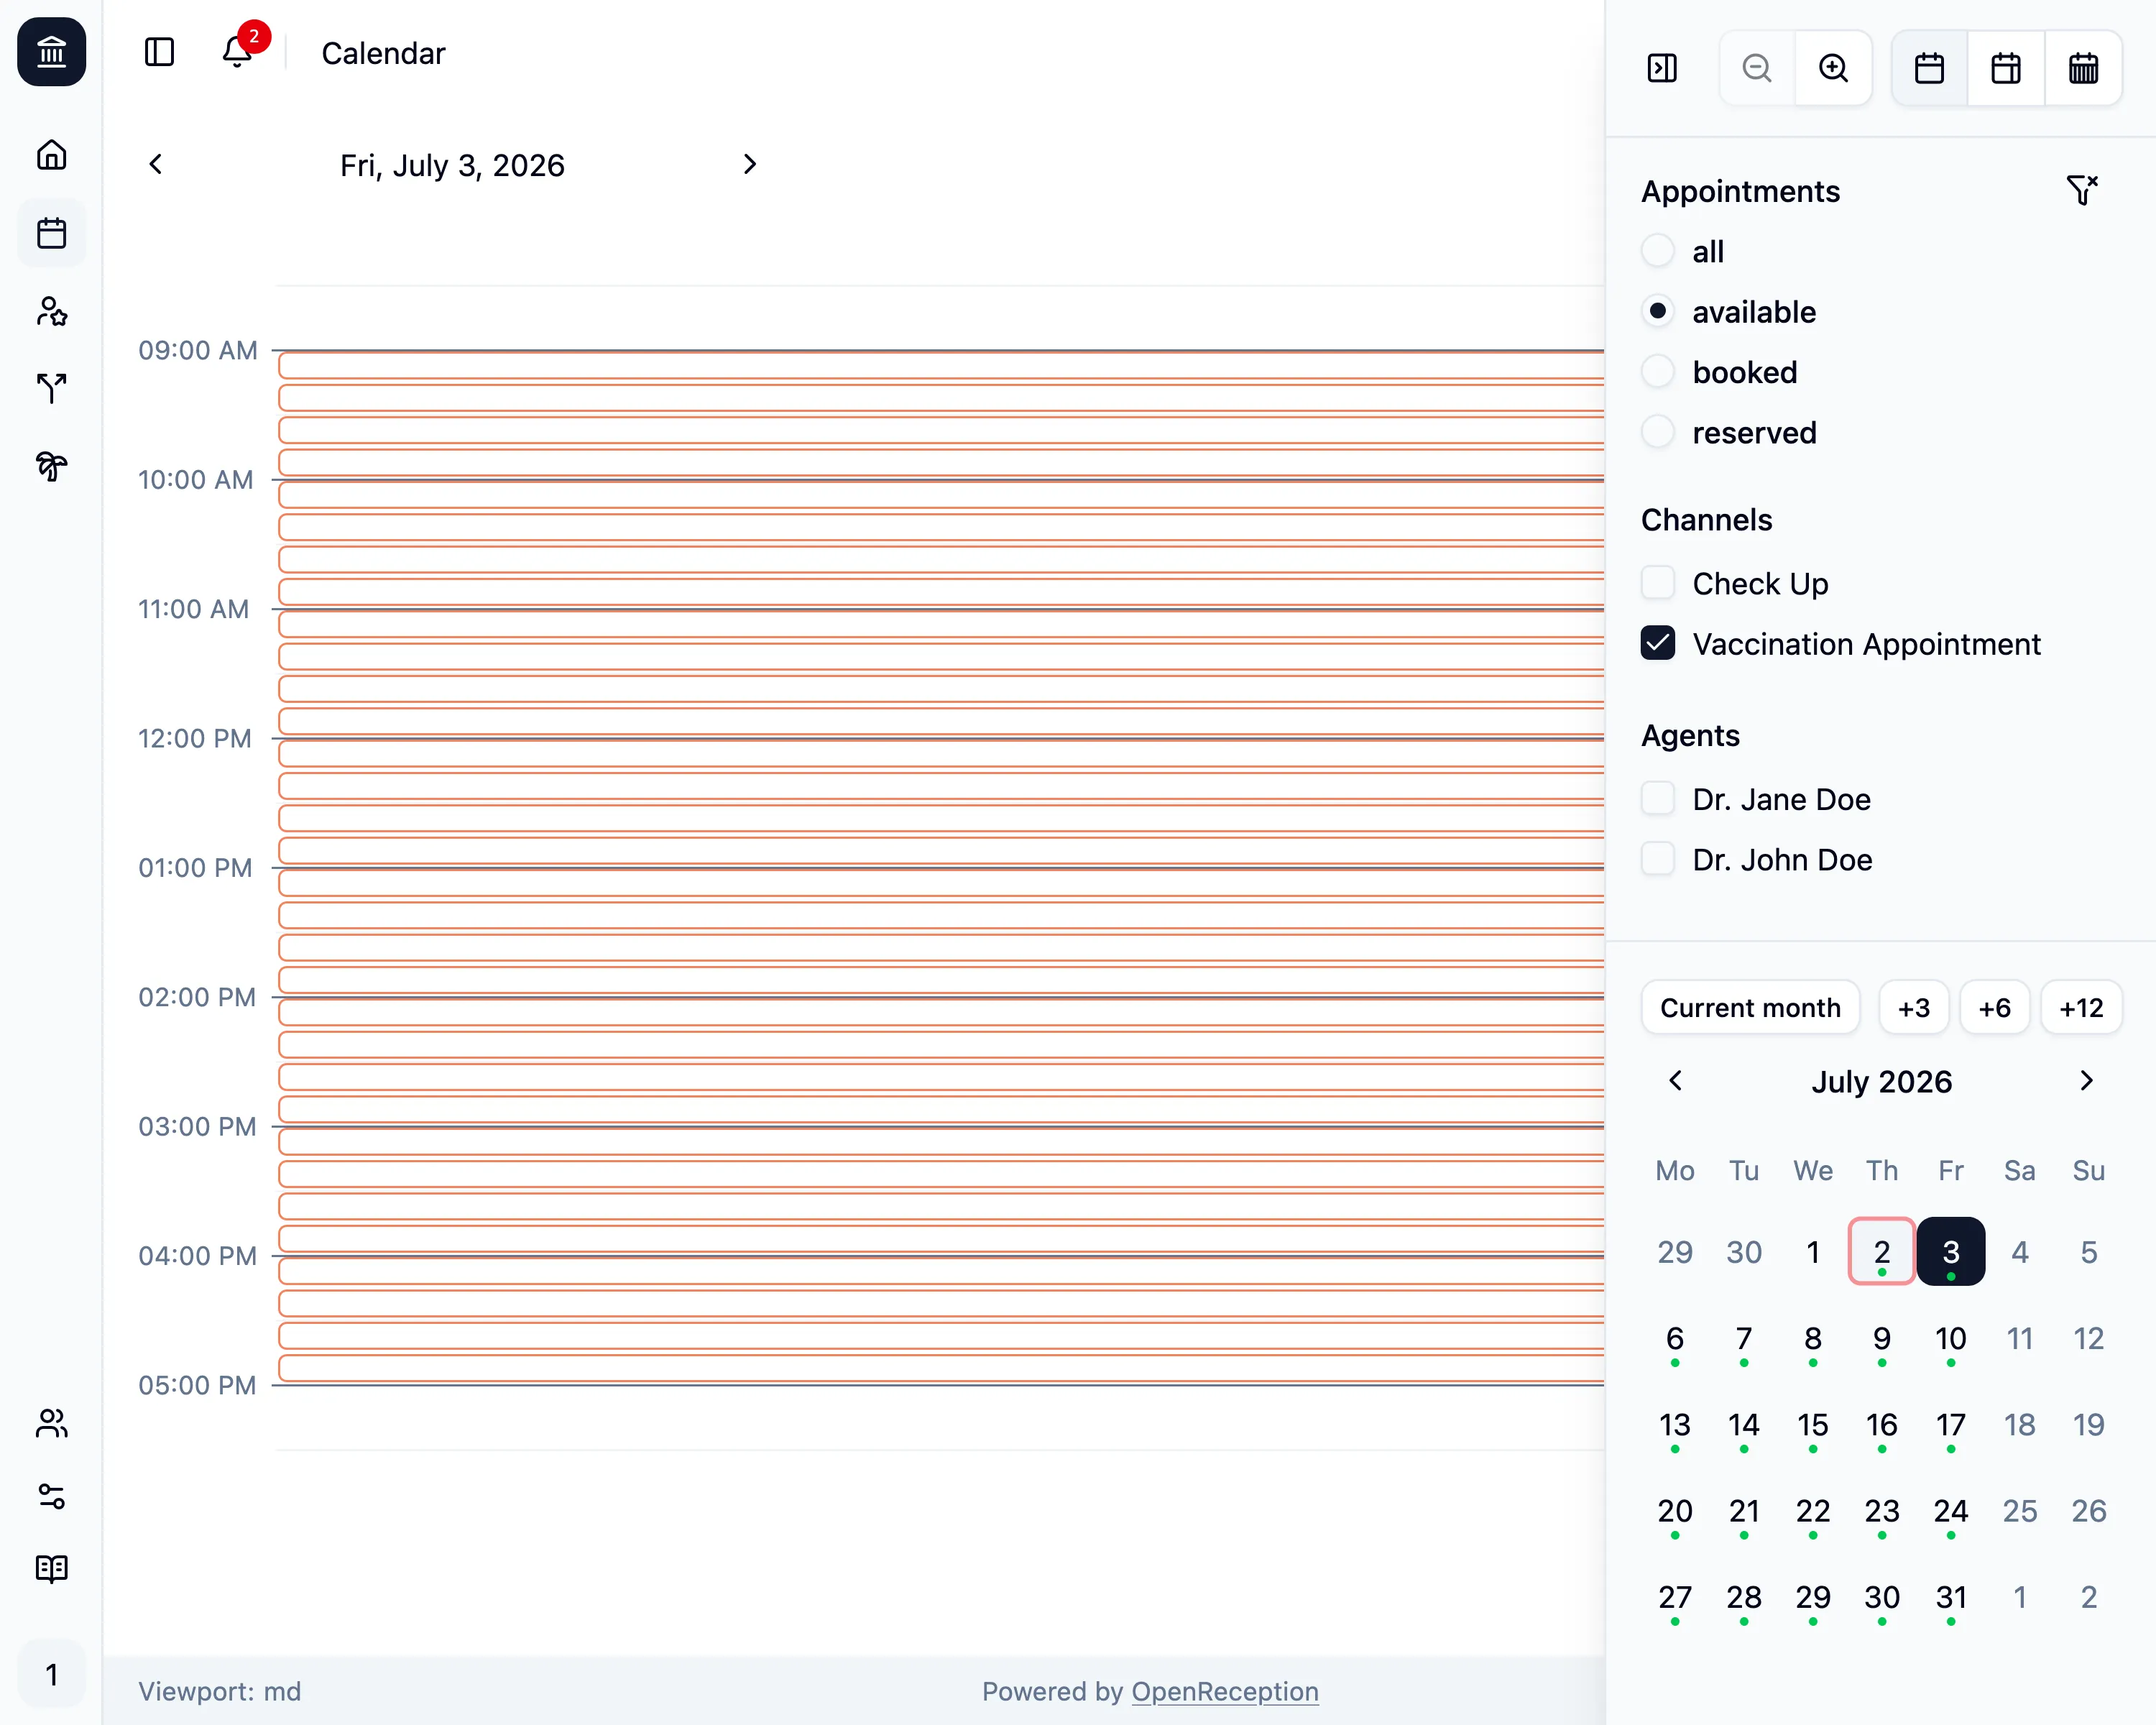
Task: Switch to week view calendar icon
Action: point(2006,68)
